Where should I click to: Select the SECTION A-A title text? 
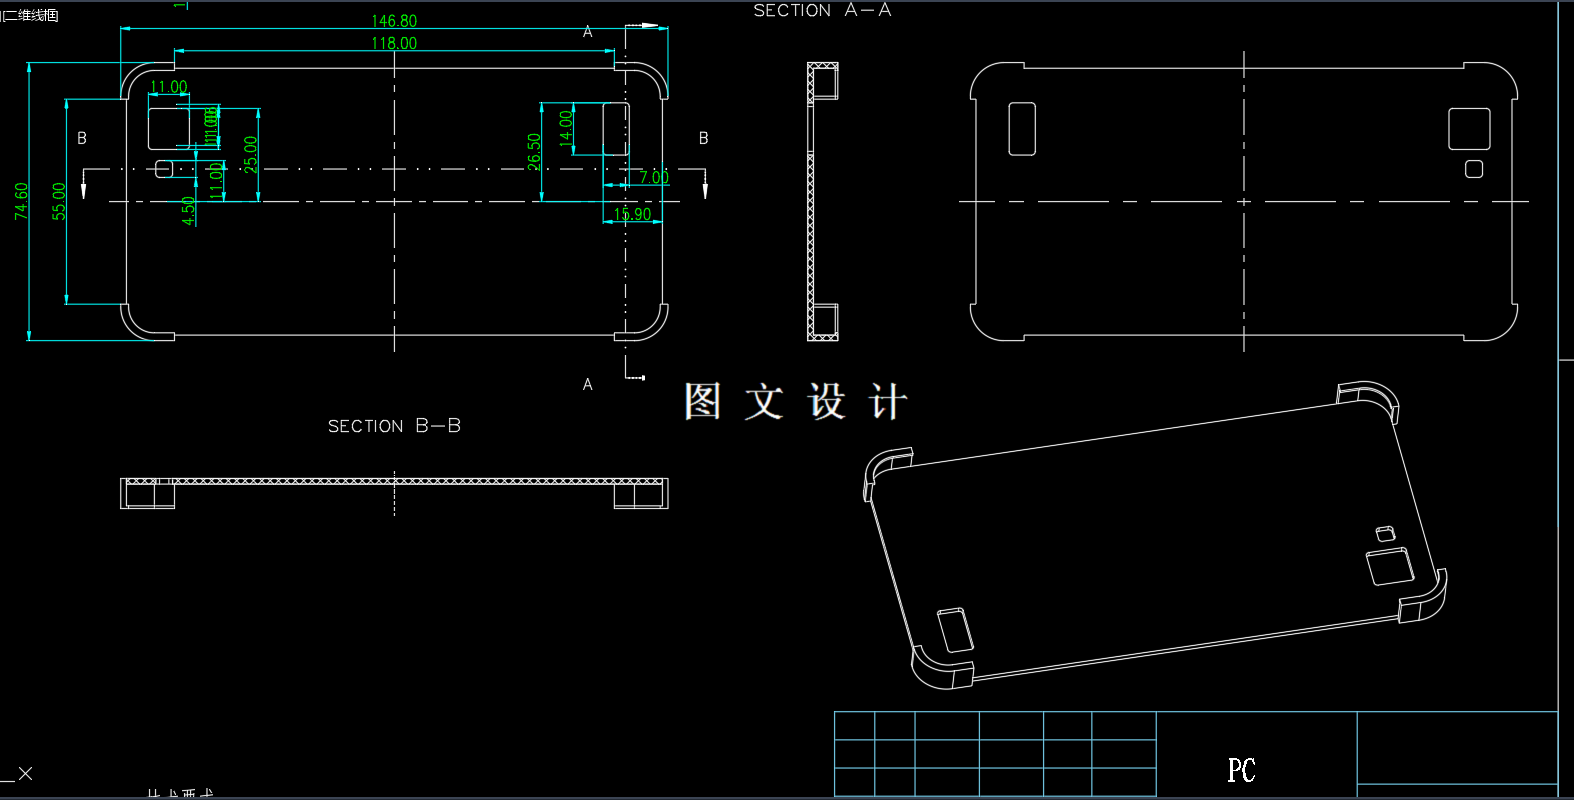[822, 10]
